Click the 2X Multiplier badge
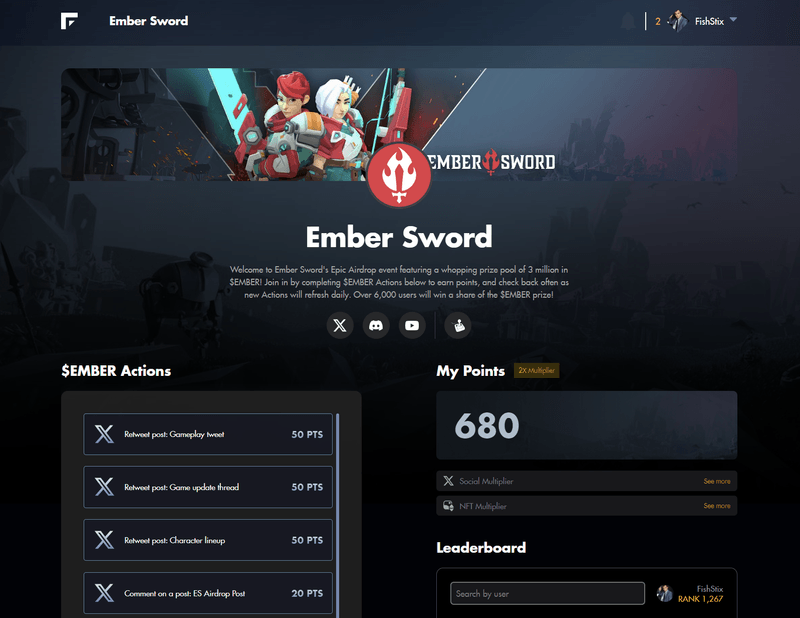This screenshot has width=800, height=618. [536, 370]
